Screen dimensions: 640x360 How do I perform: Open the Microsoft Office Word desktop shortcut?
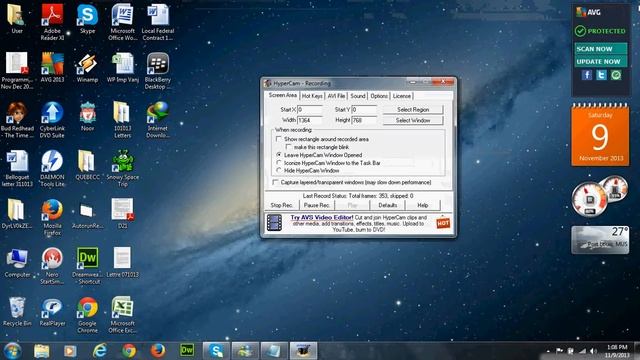coord(122,21)
